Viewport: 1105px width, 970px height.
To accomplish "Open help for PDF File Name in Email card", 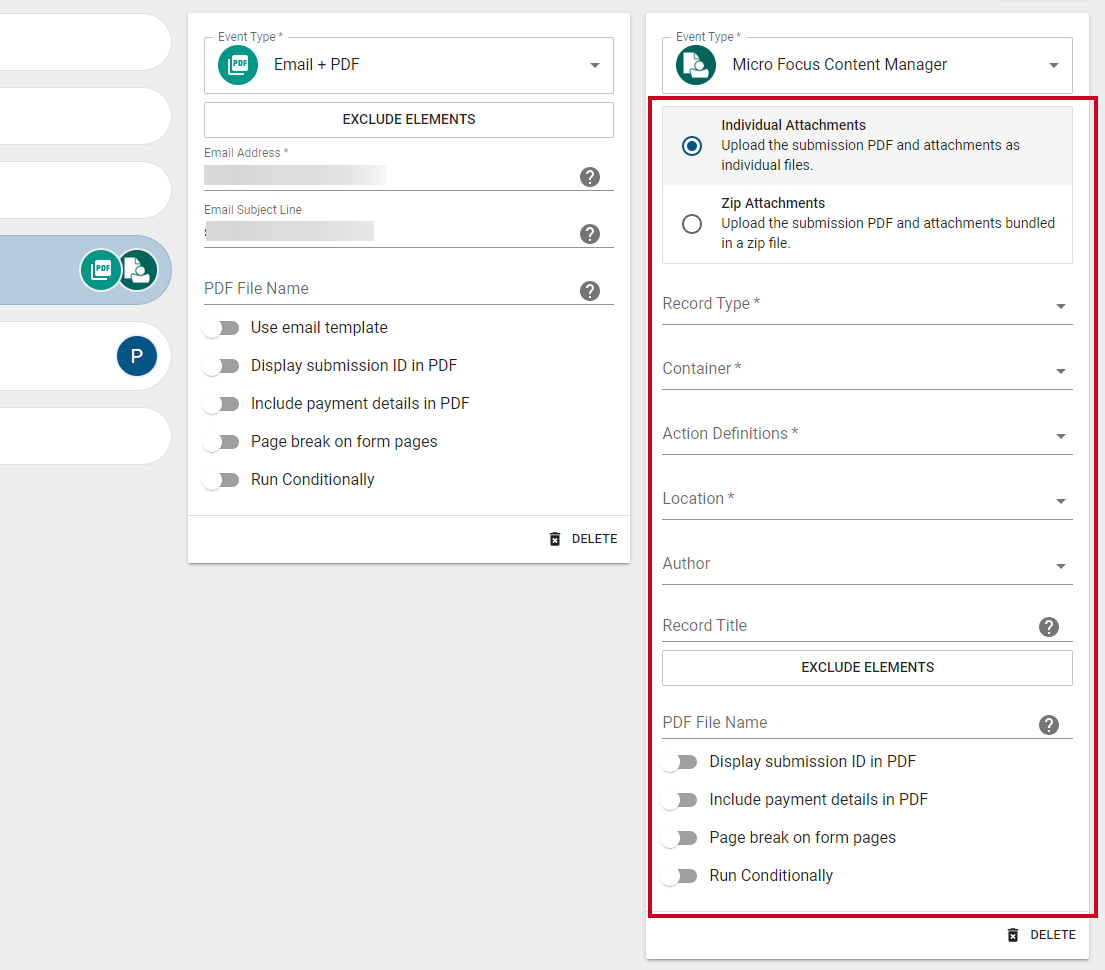I will (590, 290).
